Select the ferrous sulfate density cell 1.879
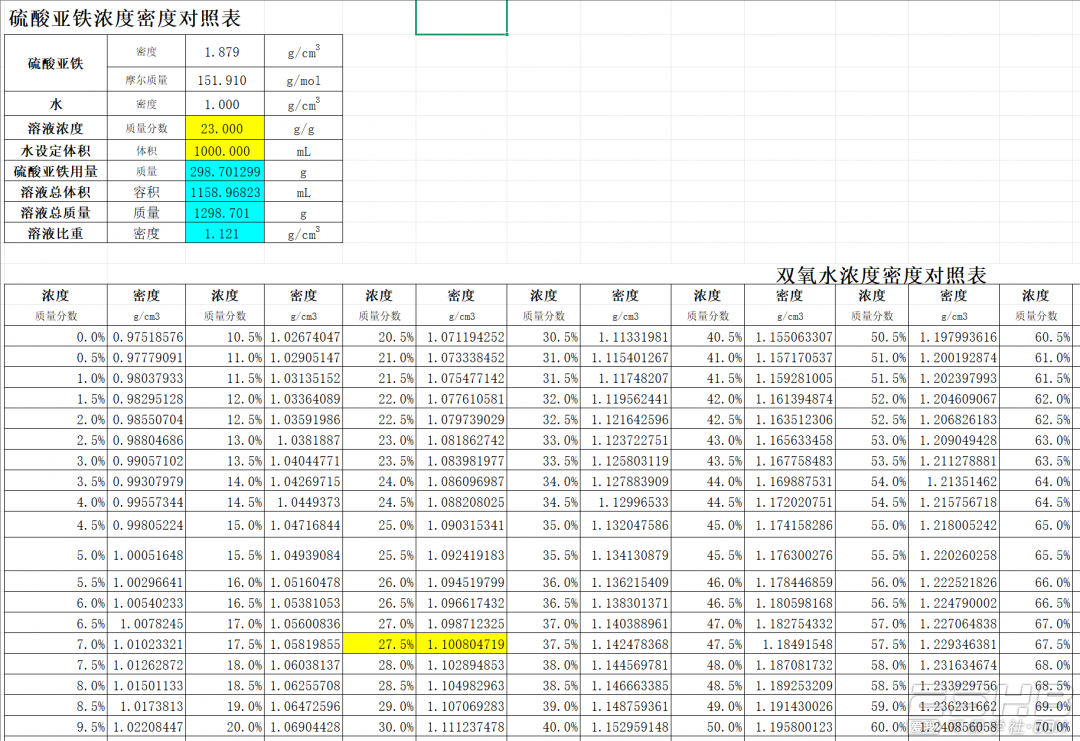The height and width of the screenshot is (741, 1080). (225, 52)
